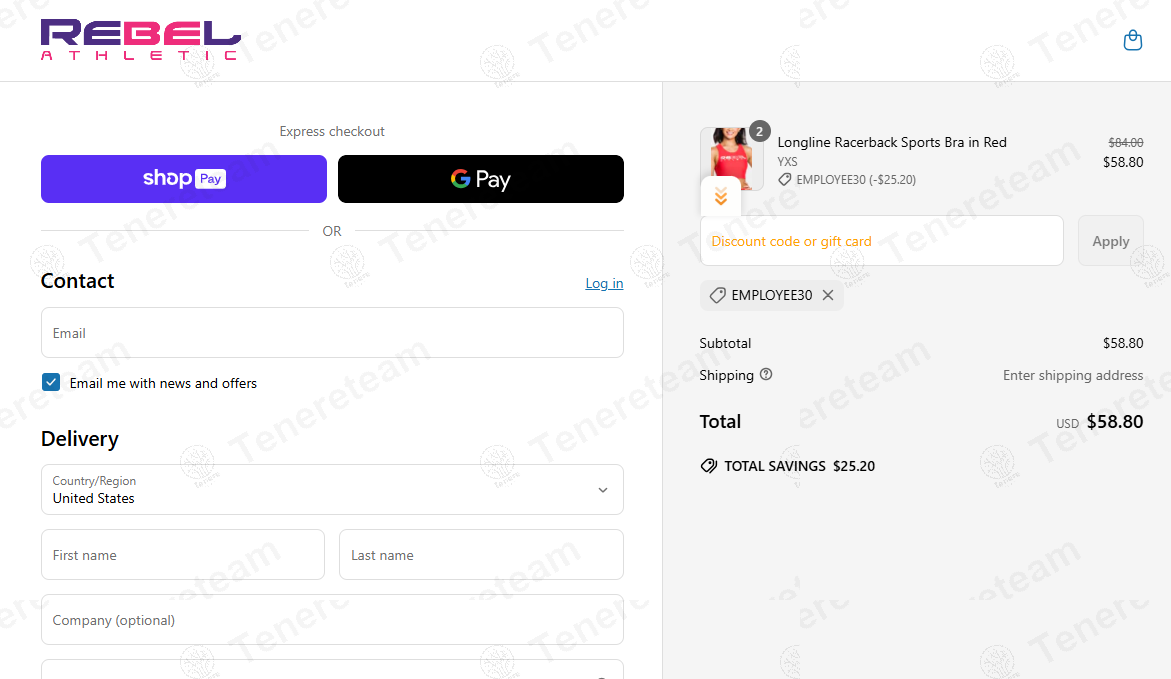Click the First name field
Screen dimensions: 1171x679
pos(183,555)
